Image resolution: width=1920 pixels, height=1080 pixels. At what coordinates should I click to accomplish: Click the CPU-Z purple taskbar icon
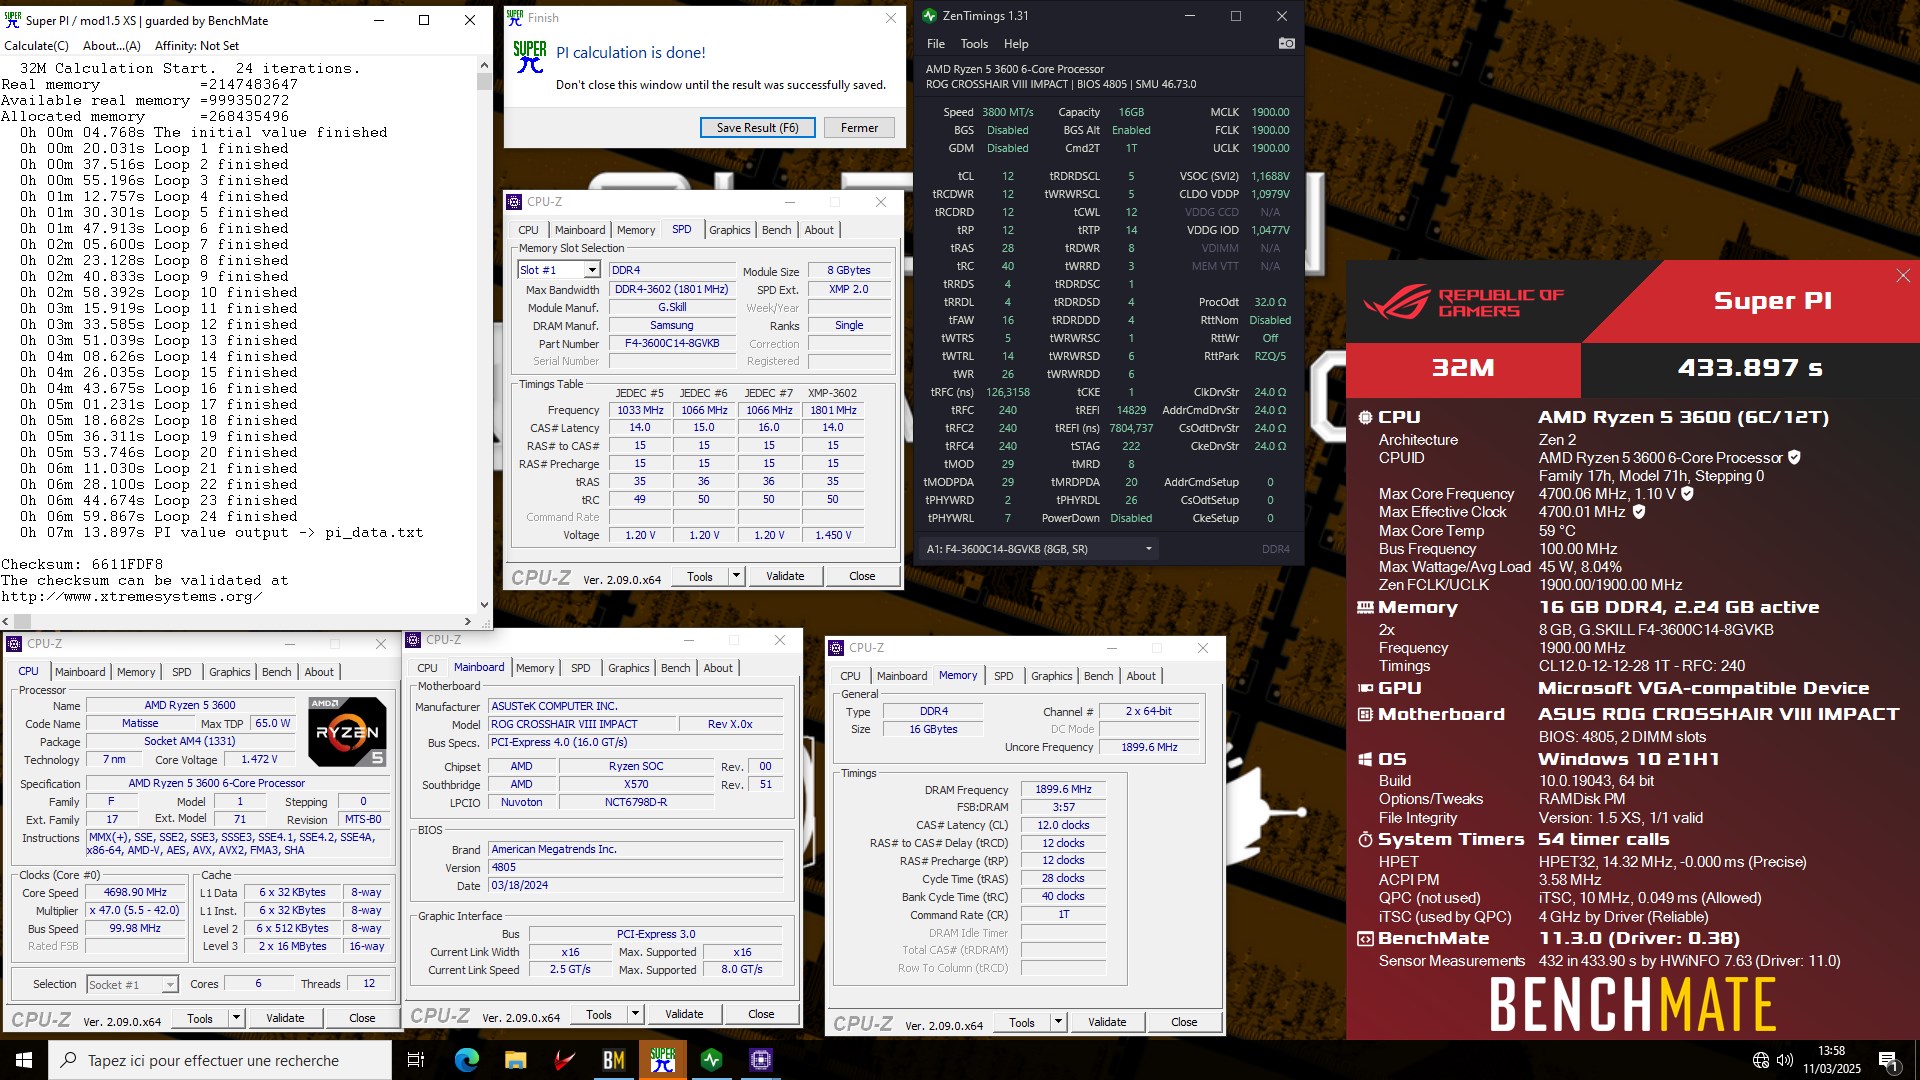[x=760, y=1060]
